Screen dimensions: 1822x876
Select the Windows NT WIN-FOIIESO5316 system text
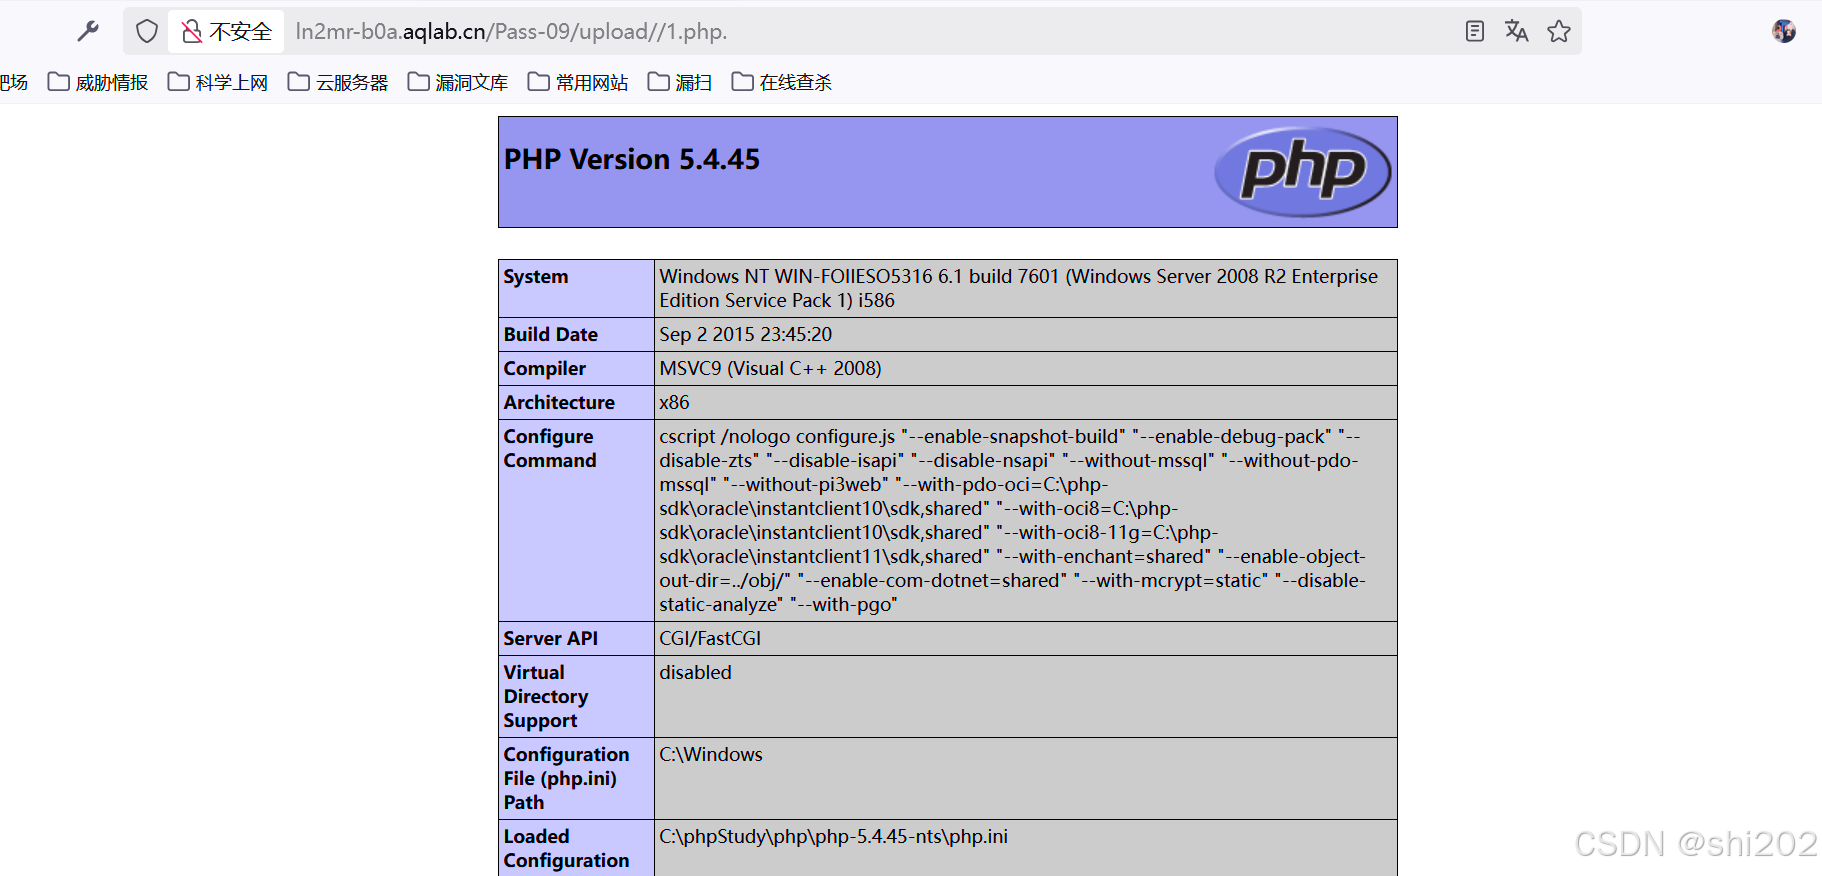tap(1019, 289)
